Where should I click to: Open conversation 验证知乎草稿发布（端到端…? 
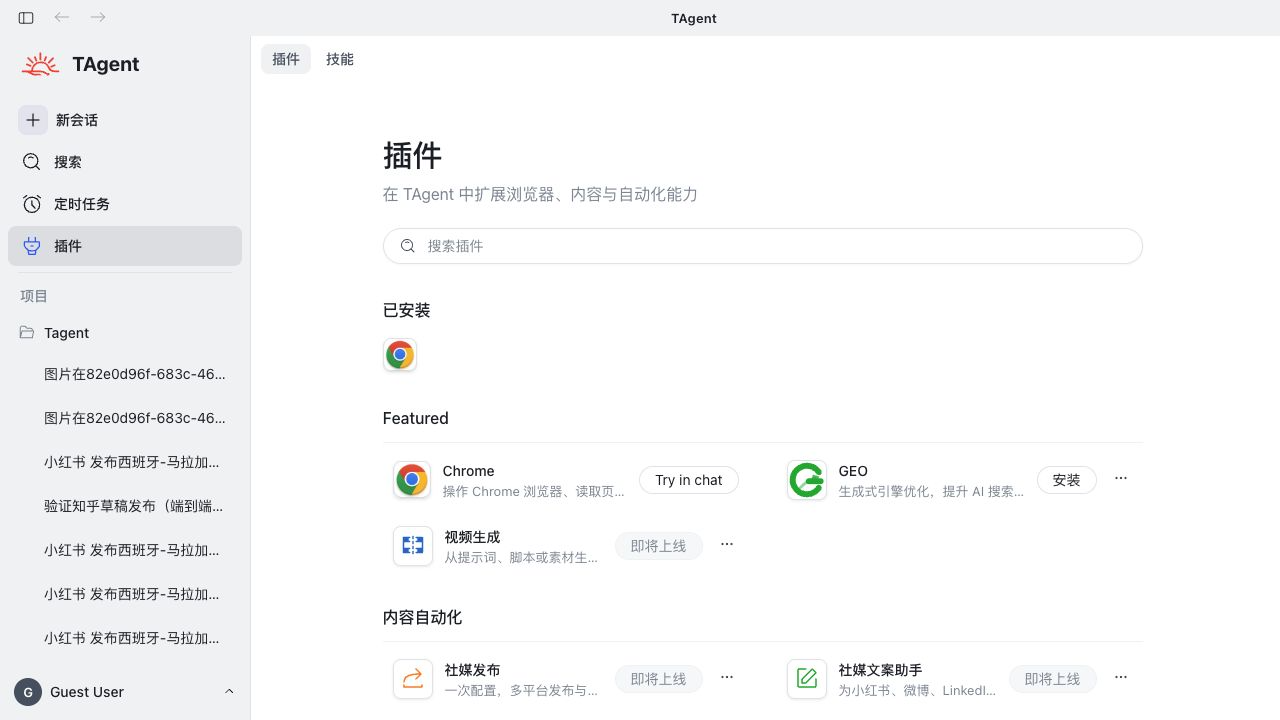pyautogui.click(x=134, y=506)
